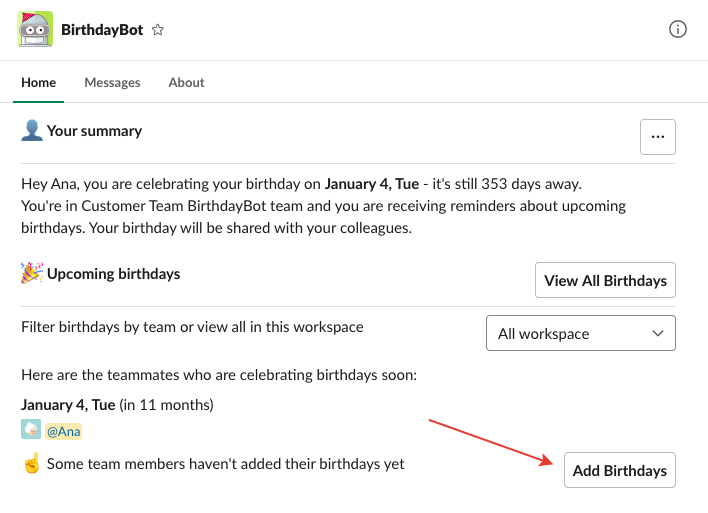Viewport: 708px width, 513px height.
Task: Click the Add Birthdays button
Action: pyautogui.click(x=619, y=470)
